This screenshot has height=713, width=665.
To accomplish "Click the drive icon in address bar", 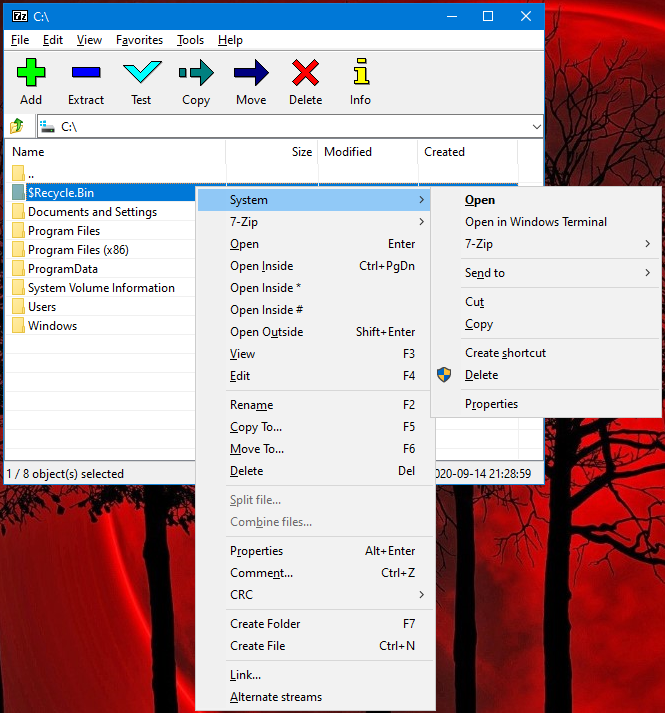I will pyautogui.click(x=47, y=126).
